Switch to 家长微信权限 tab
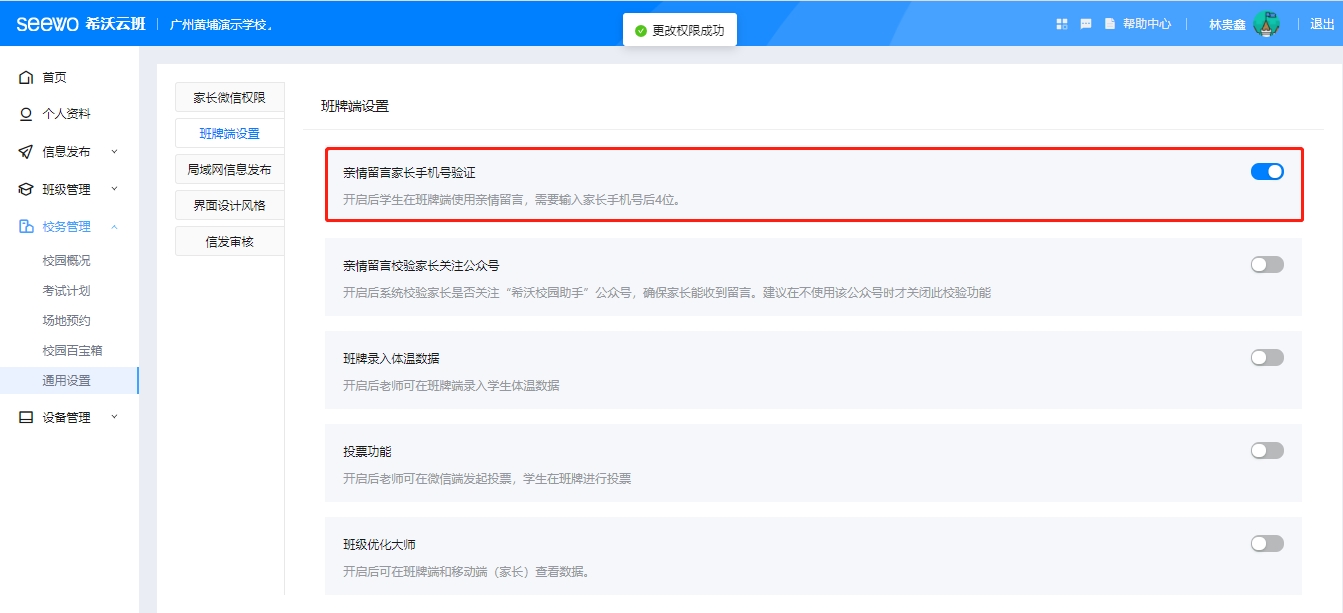The height and width of the screenshot is (613, 1343). point(230,97)
